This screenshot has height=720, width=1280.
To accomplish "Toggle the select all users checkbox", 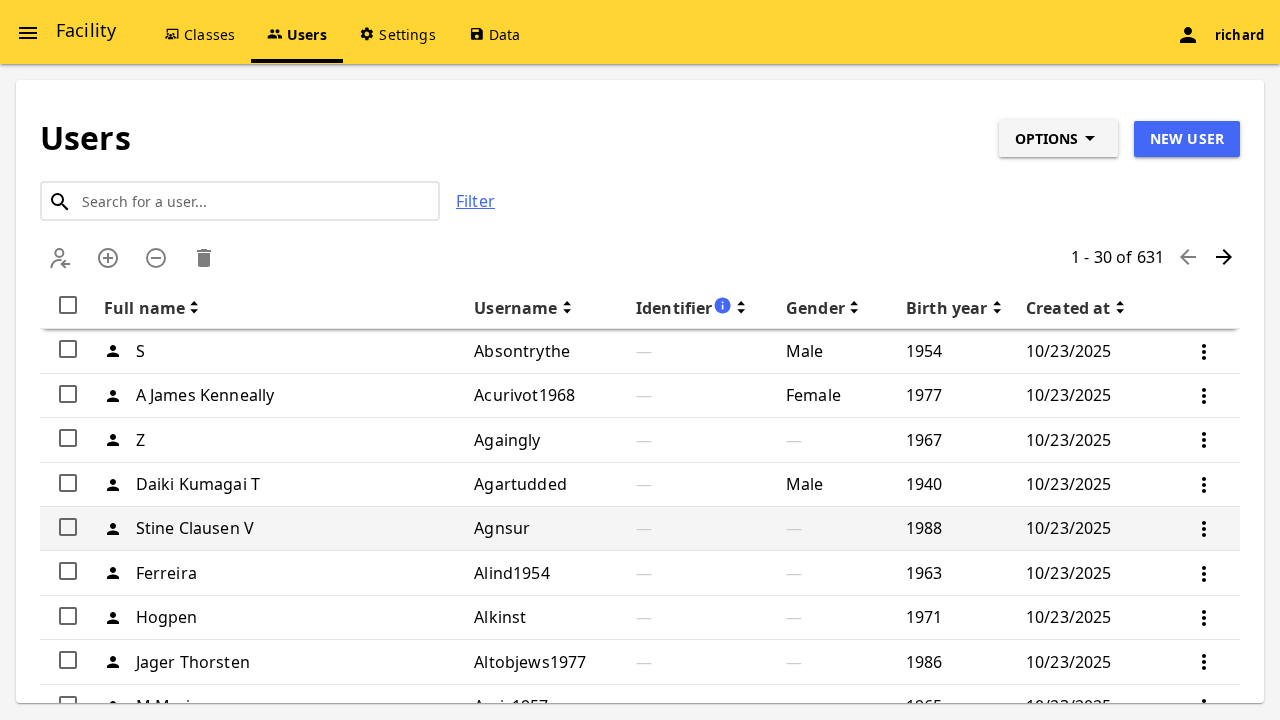I will 68,305.
